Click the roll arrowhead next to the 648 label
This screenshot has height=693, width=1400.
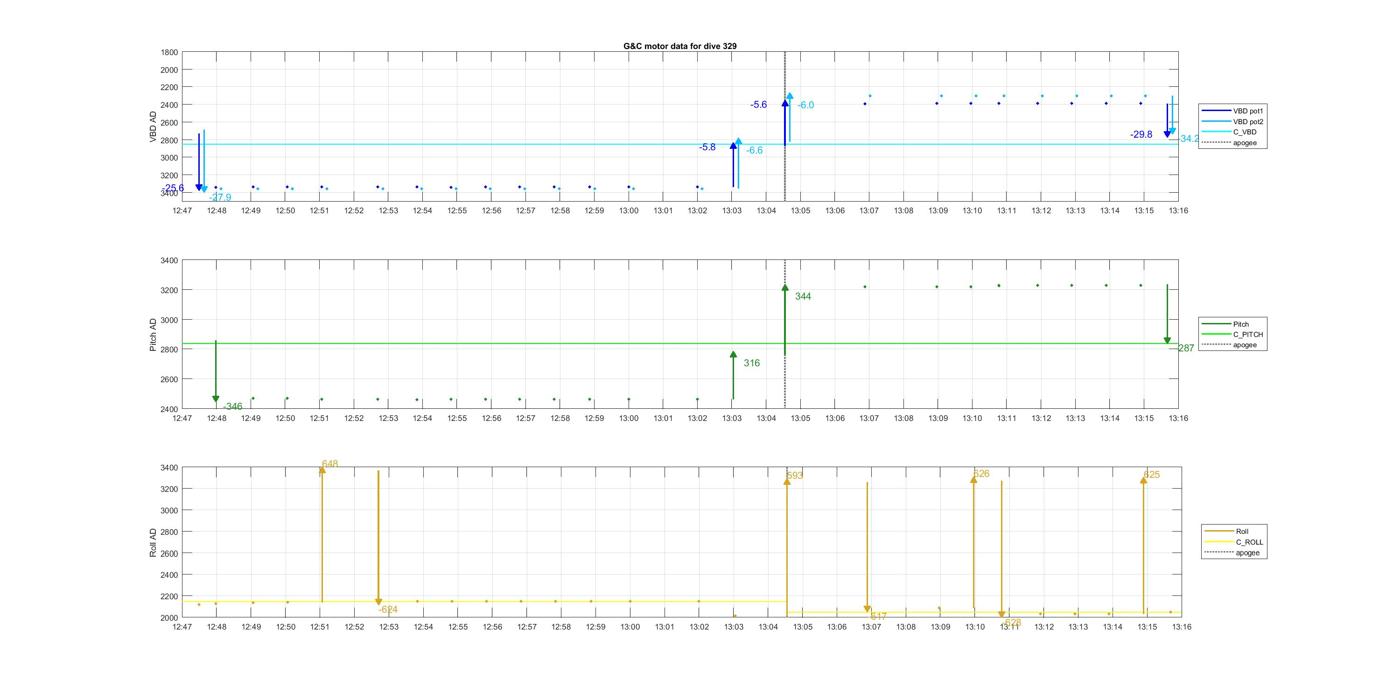click(322, 470)
